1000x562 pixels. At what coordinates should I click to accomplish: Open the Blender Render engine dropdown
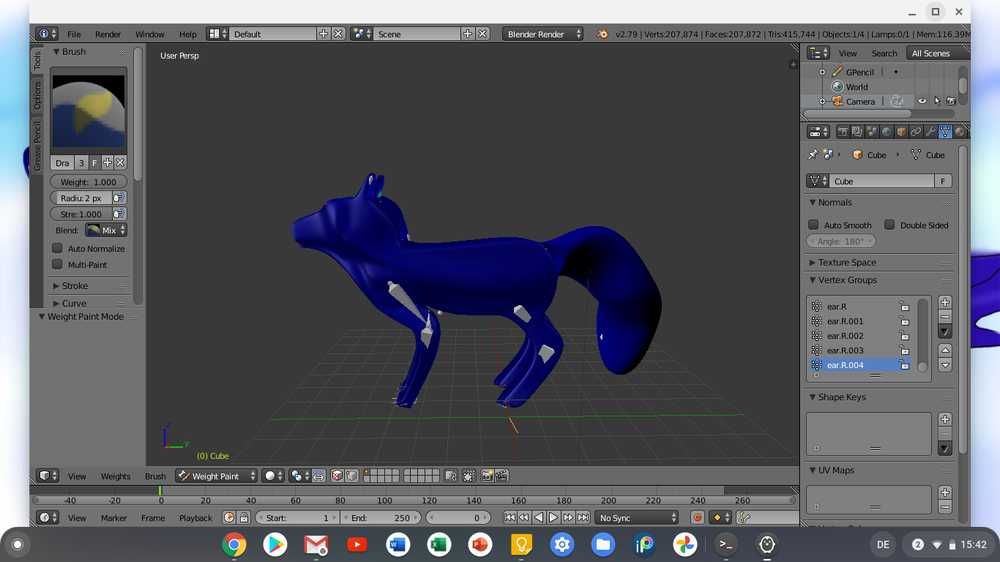point(542,34)
